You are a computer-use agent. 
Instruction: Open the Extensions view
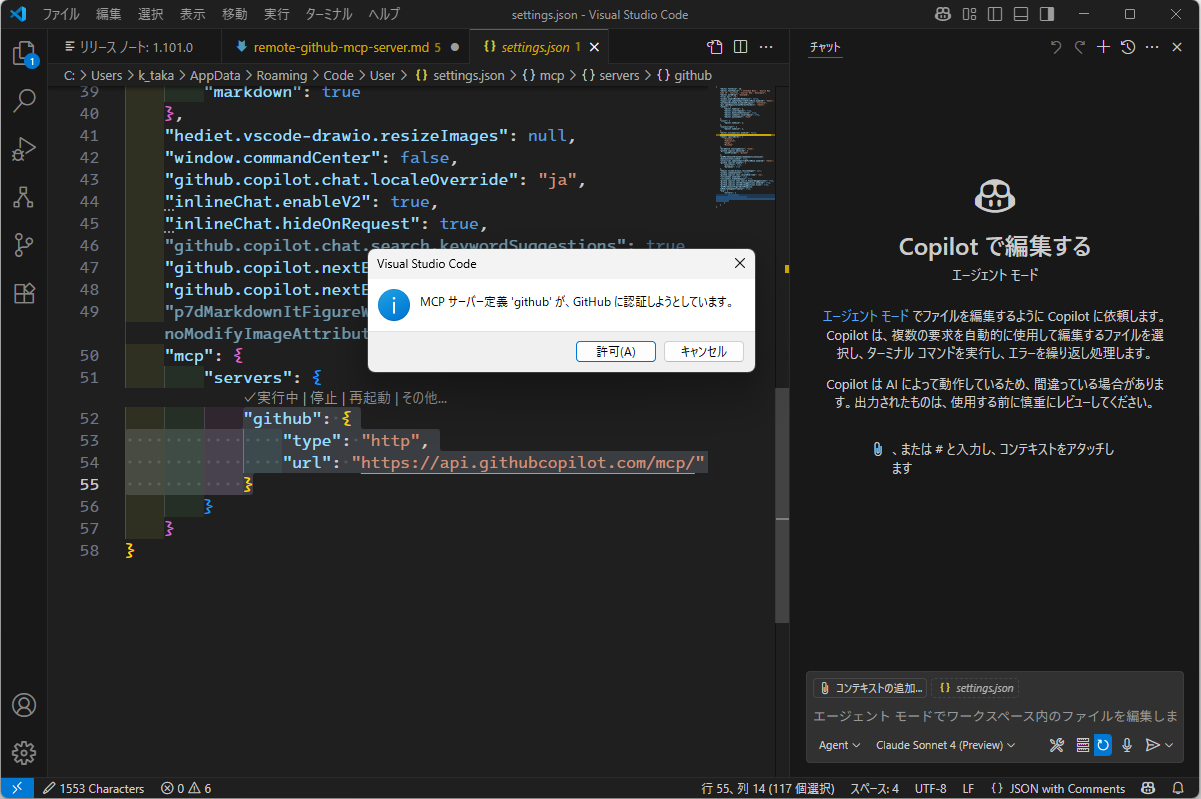(24, 293)
